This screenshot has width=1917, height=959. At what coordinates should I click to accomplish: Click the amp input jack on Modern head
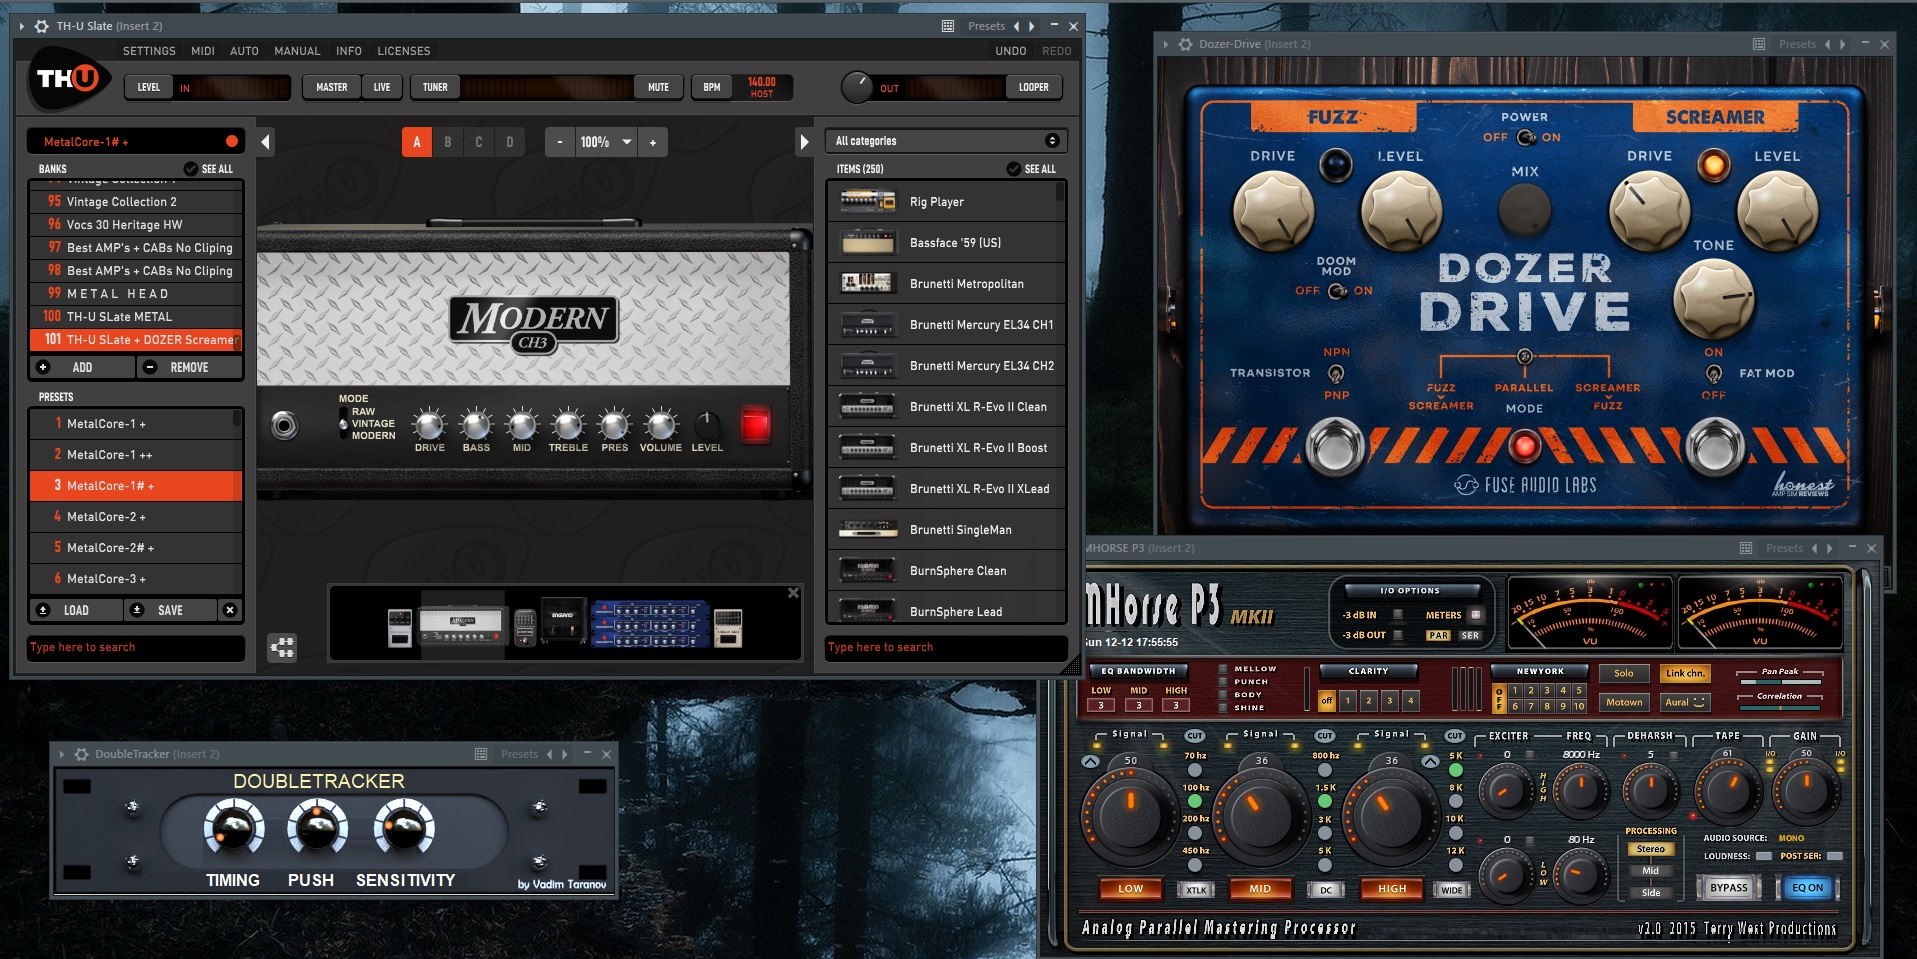coord(285,426)
